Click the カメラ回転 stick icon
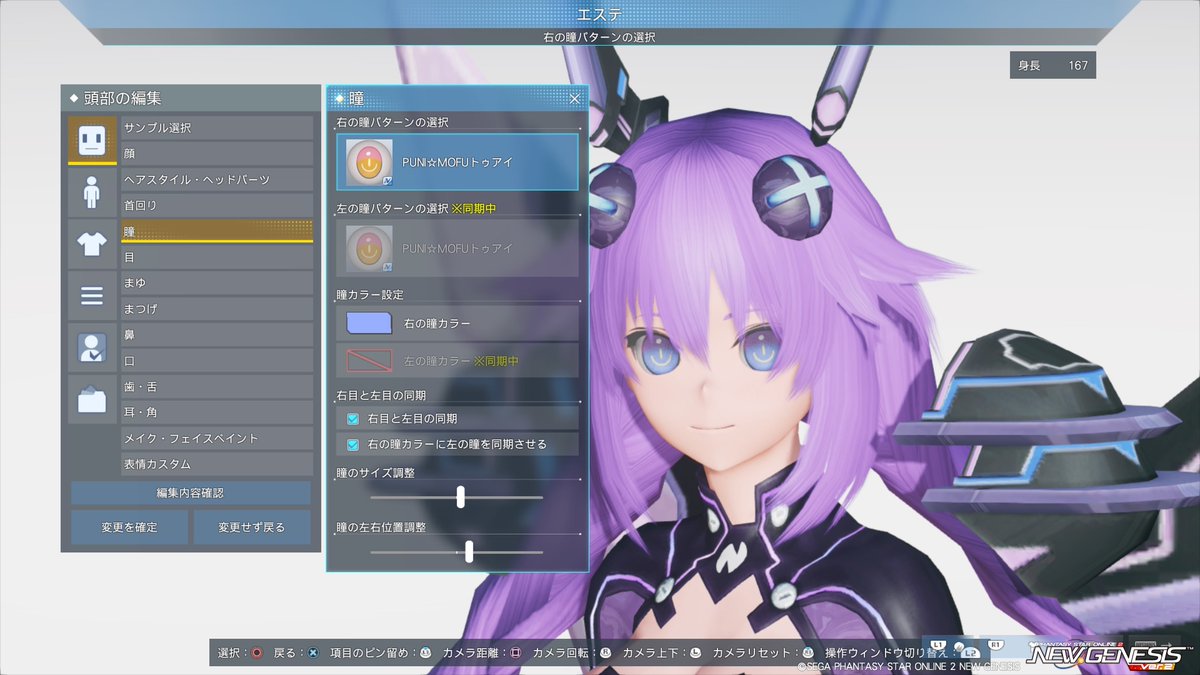 606,653
